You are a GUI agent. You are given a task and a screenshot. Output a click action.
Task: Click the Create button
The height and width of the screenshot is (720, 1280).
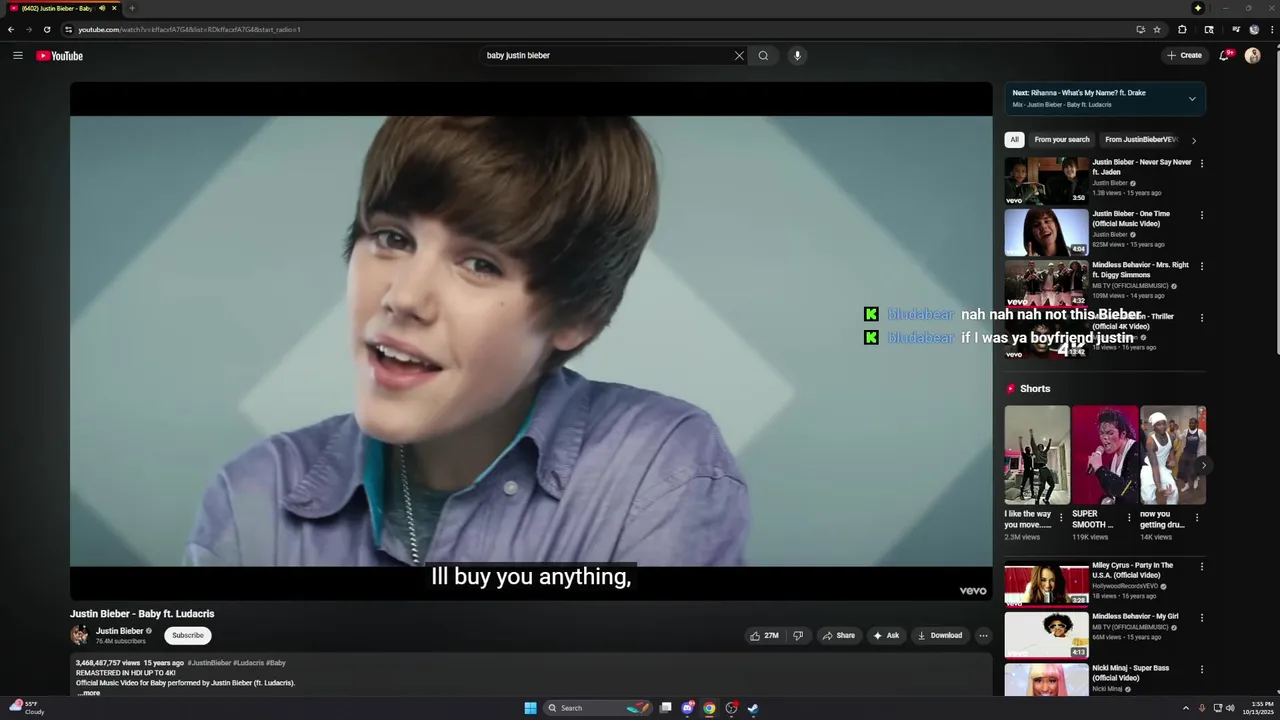[1184, 56]
